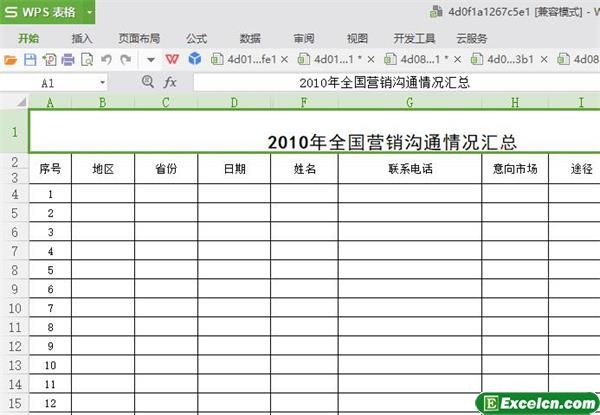Close the 4d08...1 * document tab
Screen dimensions: 600x415
point(457,59)
